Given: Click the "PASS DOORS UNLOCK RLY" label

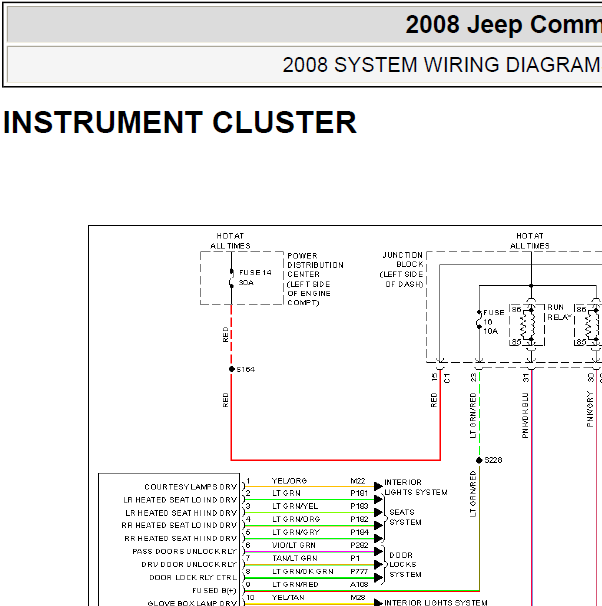Looking at the screenshot, I should point(184,552).
